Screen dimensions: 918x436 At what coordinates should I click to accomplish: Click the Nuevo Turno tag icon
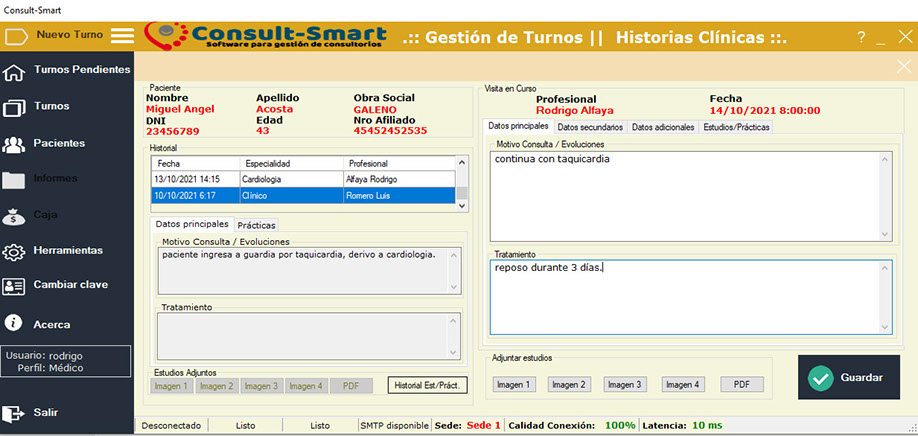click(x=17, y=37)
